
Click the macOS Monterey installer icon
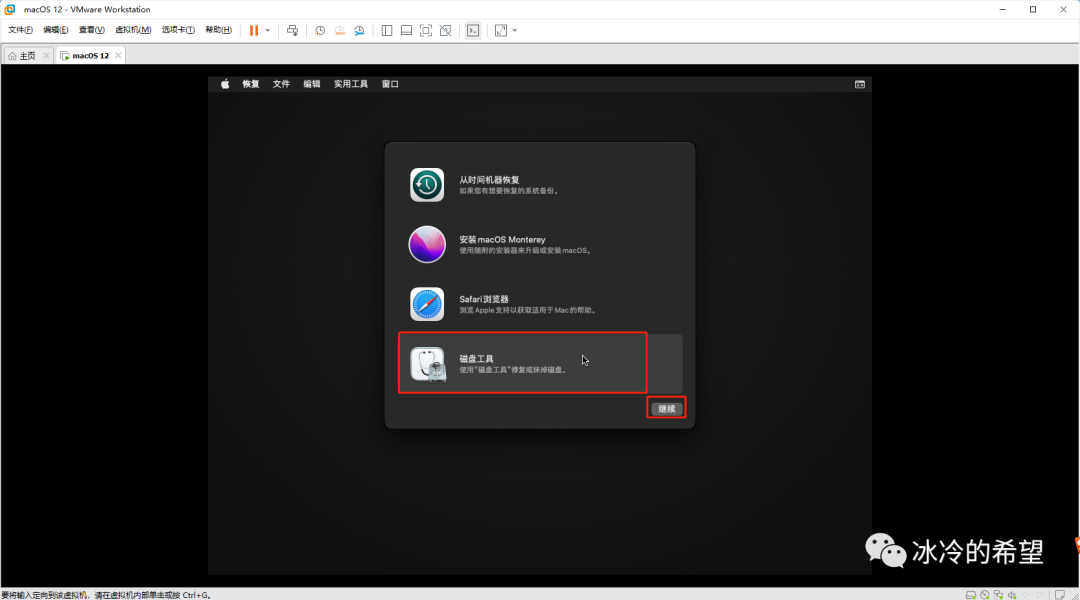click(x=427, y=245)
